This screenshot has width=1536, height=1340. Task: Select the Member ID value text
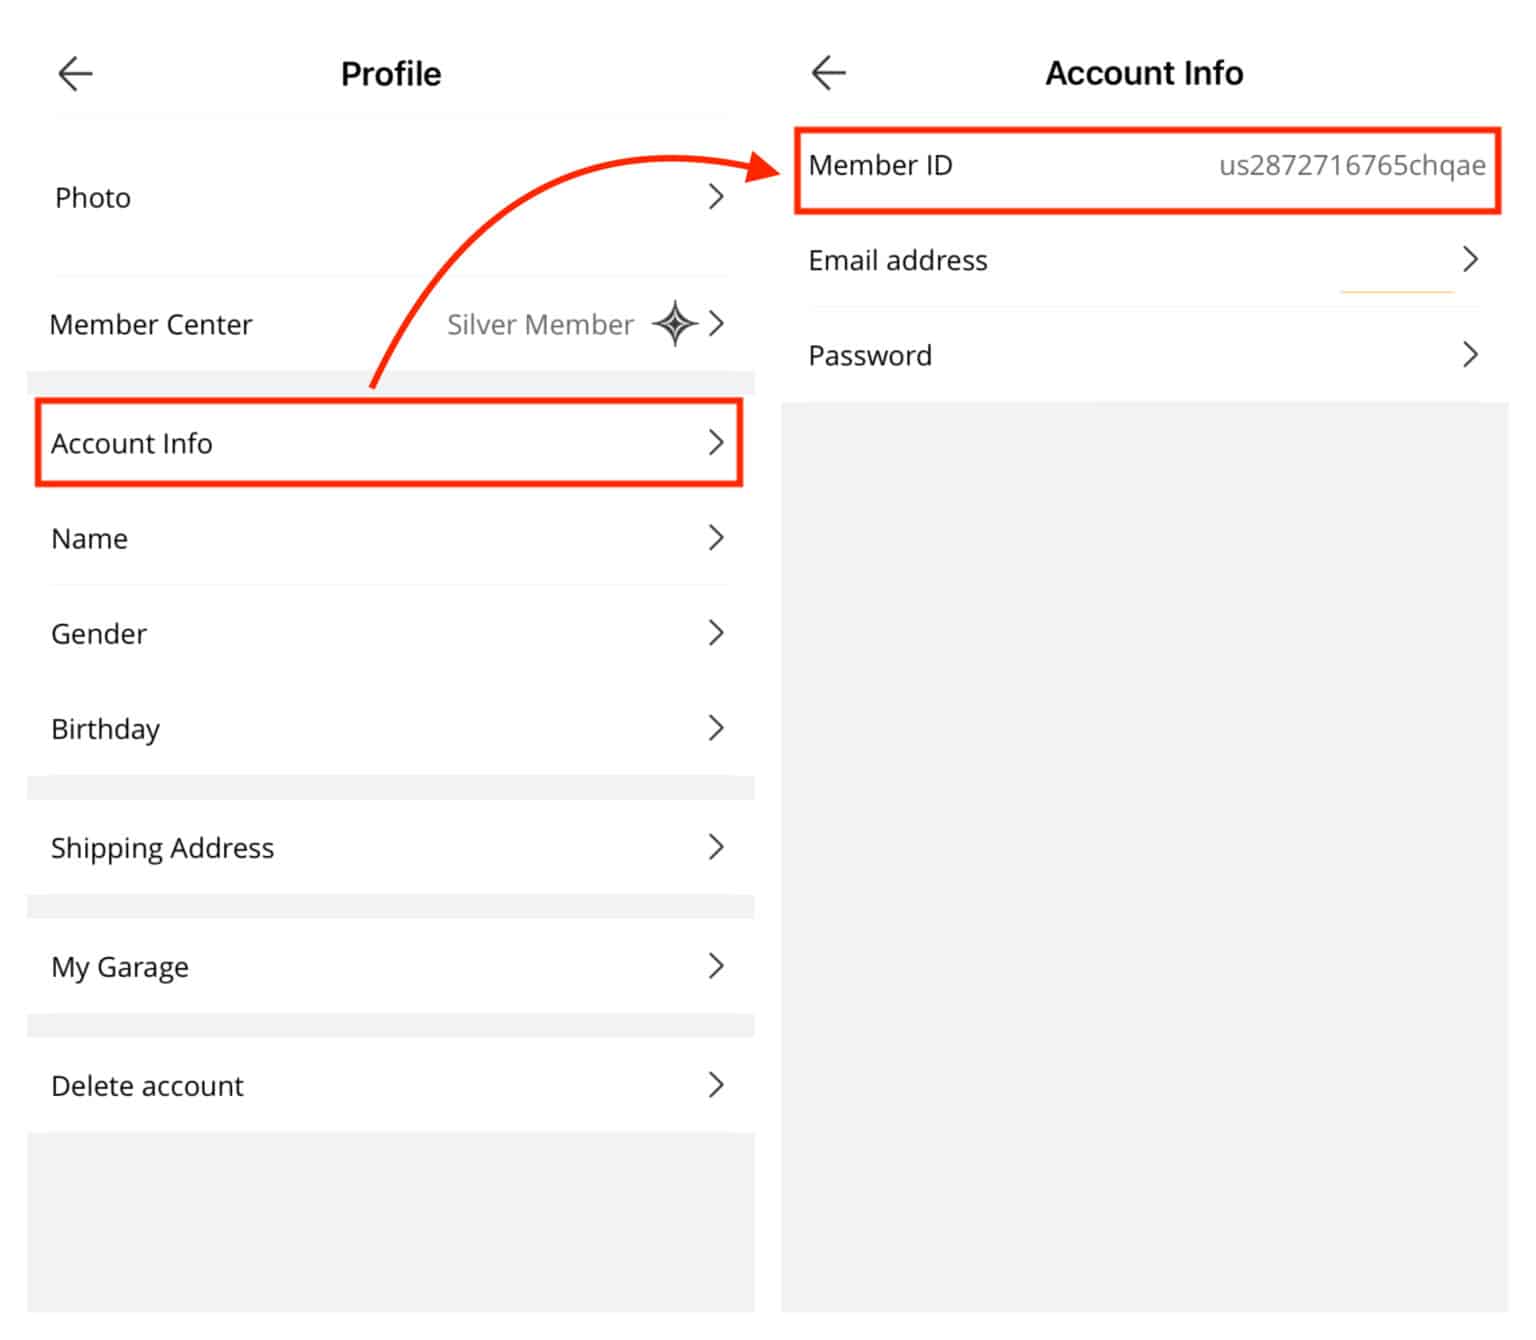1352,166
